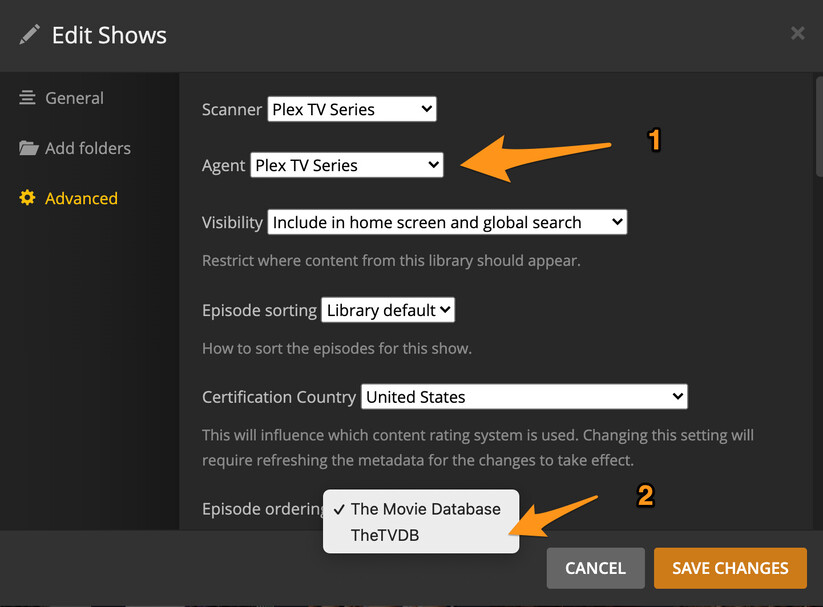Image resolution: width=823 pixels, height=607 pixels.
Task: Click the General list icon in sidebar
Action: point(27,98)
